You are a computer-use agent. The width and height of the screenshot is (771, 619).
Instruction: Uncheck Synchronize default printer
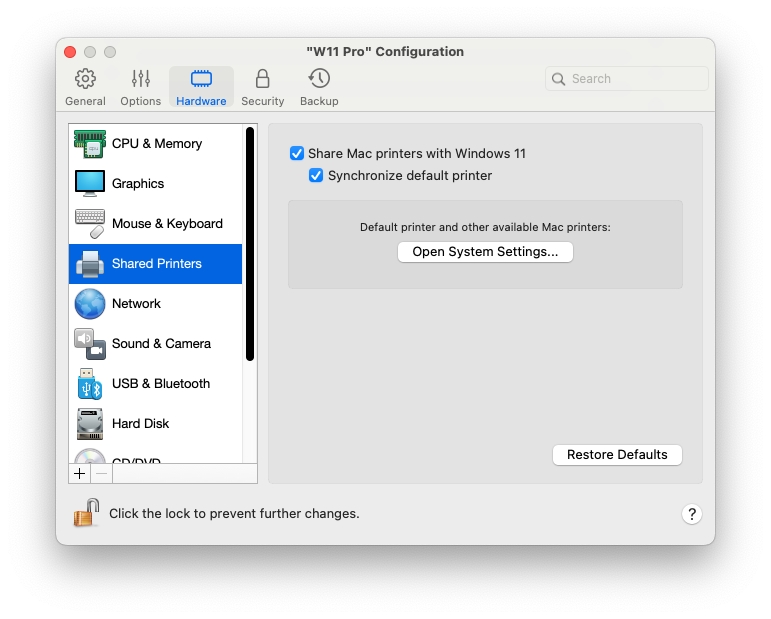tap(317, 176)
